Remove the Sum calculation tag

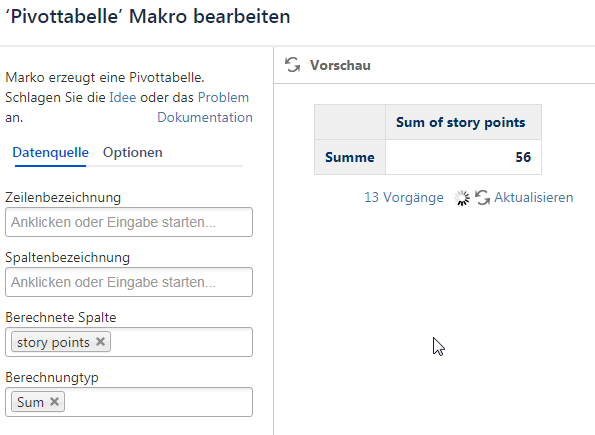pyautogui.click(x=54, y=402)
